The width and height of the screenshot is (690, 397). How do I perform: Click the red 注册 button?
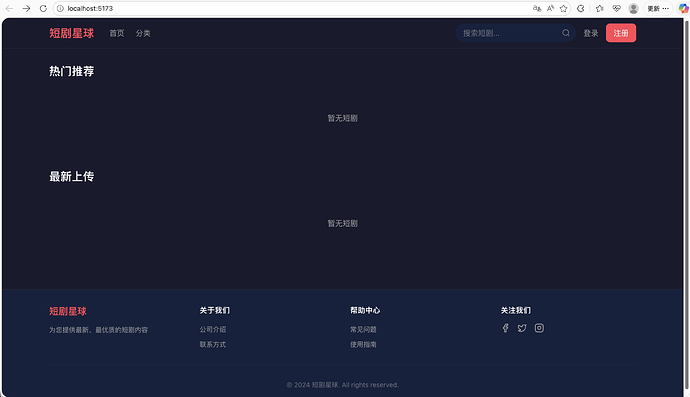tap(621, 33)
